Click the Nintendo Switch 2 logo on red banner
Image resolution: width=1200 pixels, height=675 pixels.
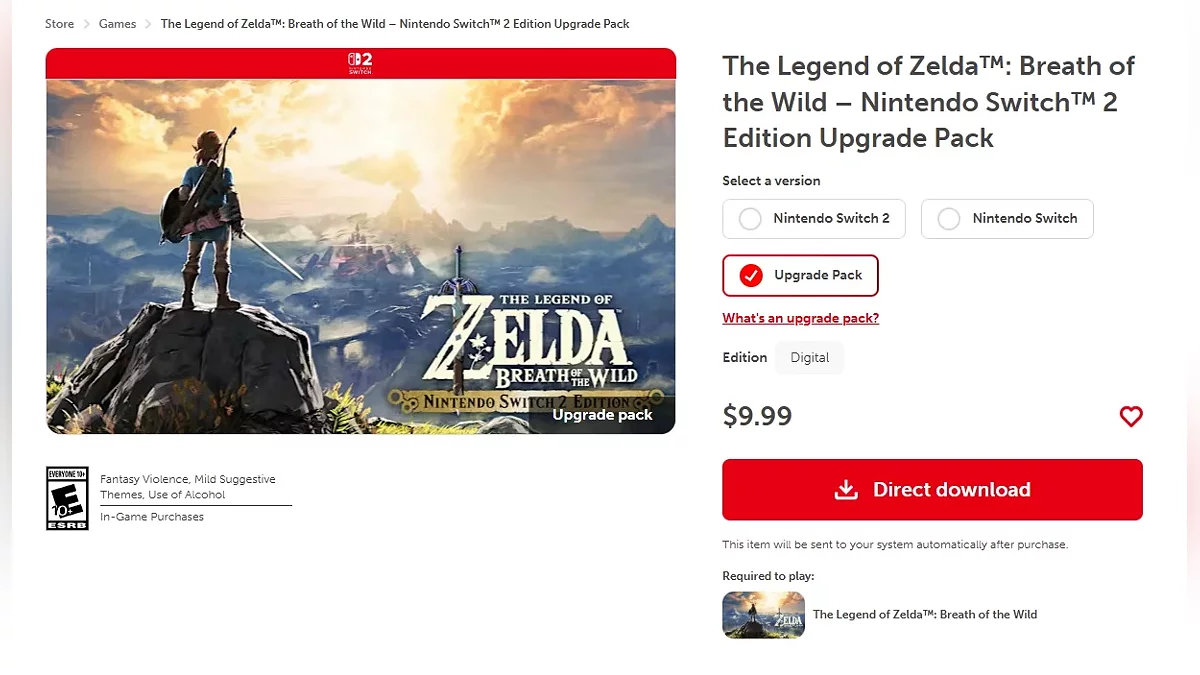click(360, 63)
